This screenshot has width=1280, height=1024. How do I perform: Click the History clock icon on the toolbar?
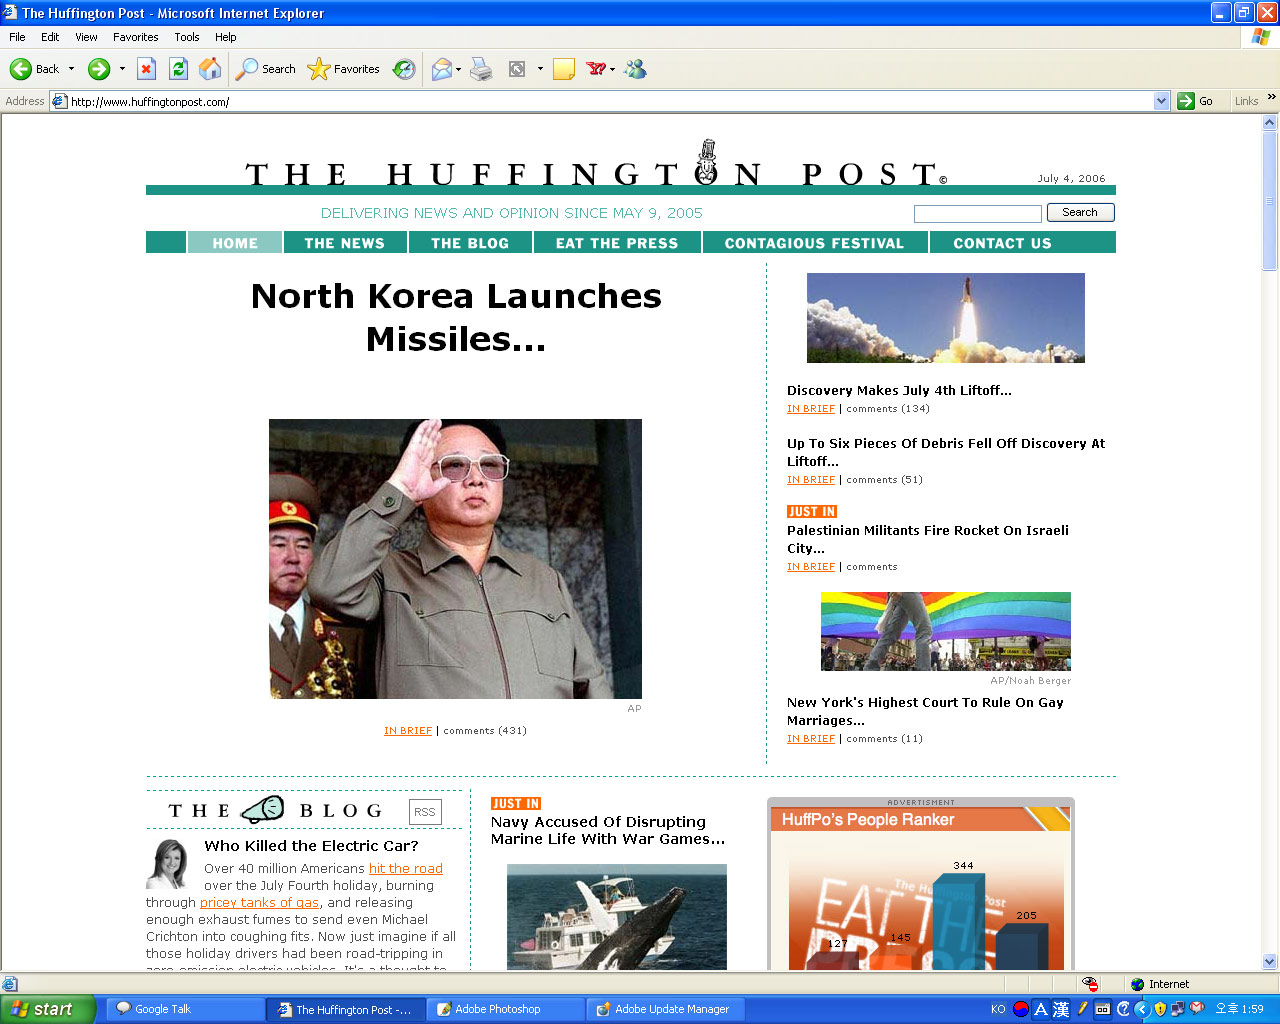(403, 69)
